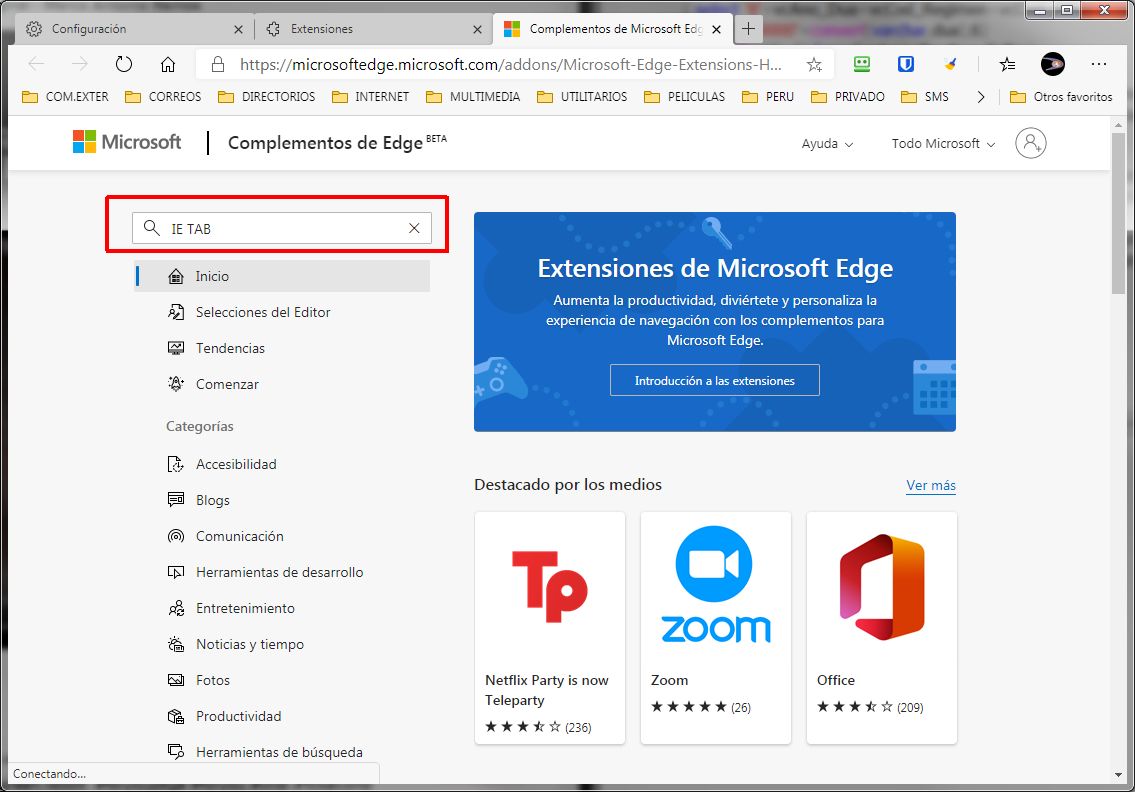
Task: Open the Comenzar section
Action: click(213, 384)
